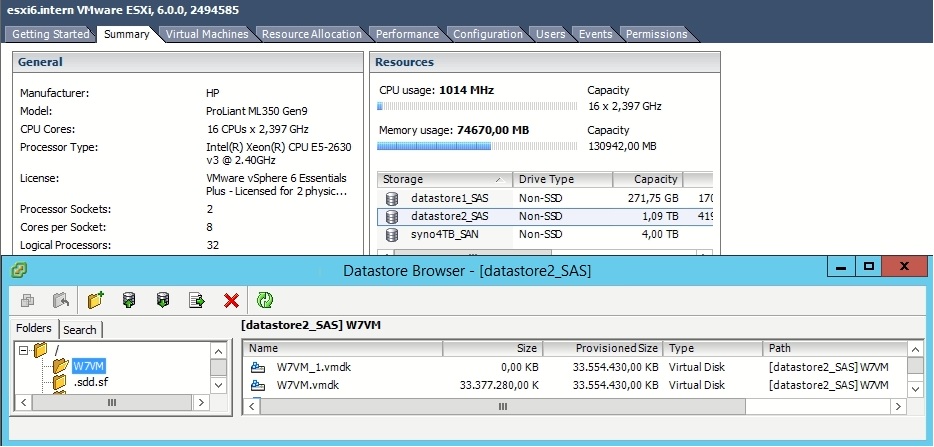Sort files by Size column header
The image size is (934, 447).
[x=492, y=348]
